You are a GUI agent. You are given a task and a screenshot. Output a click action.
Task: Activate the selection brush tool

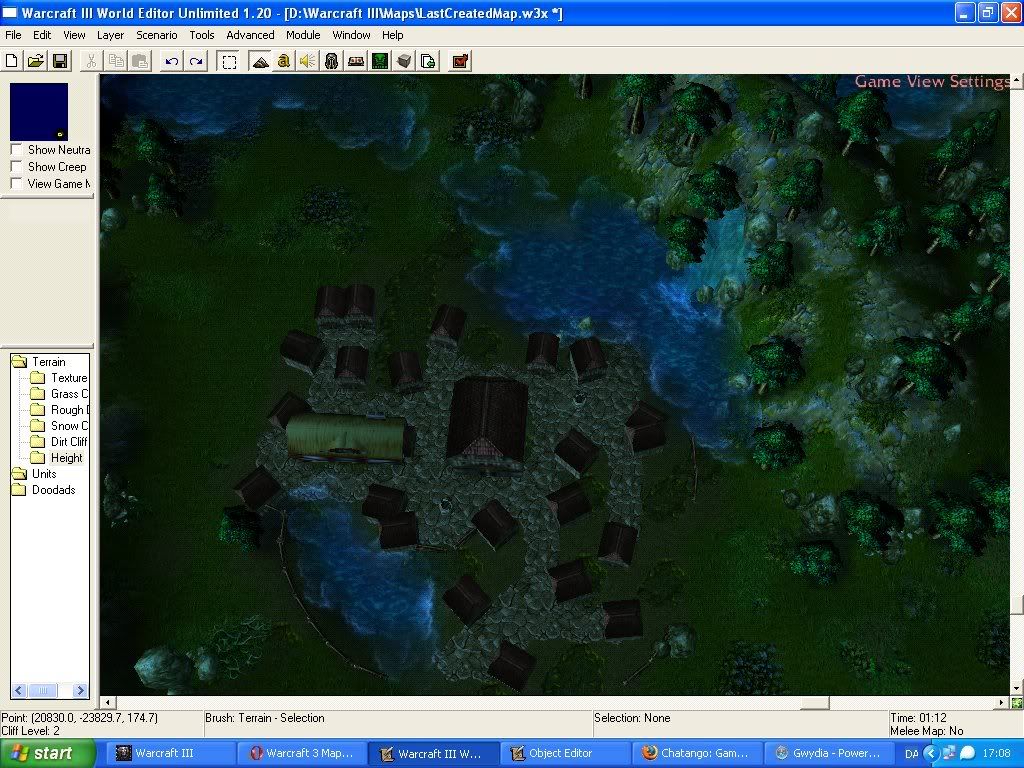click(229, 61)
